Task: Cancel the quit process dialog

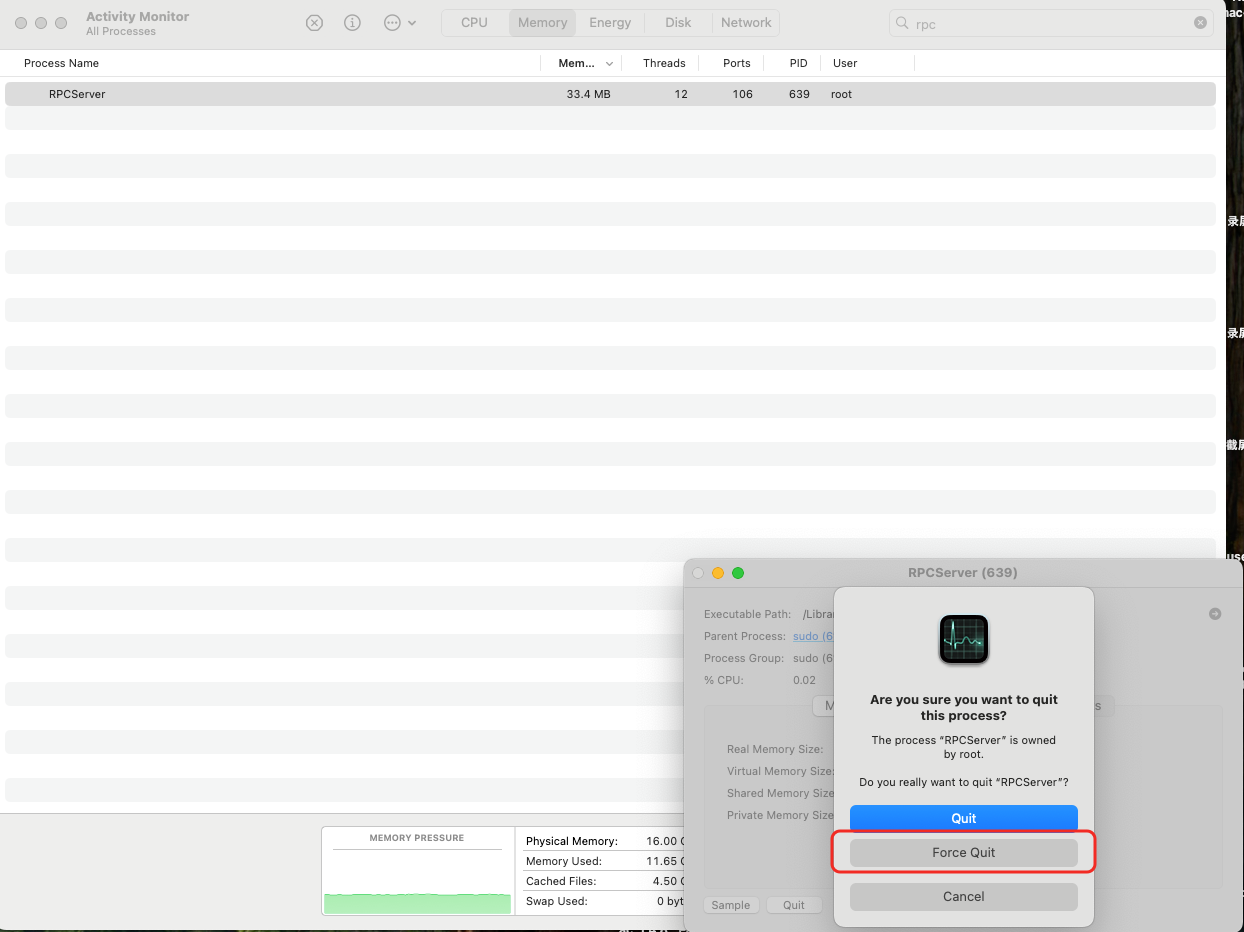Action: click(x=963, y=897)
